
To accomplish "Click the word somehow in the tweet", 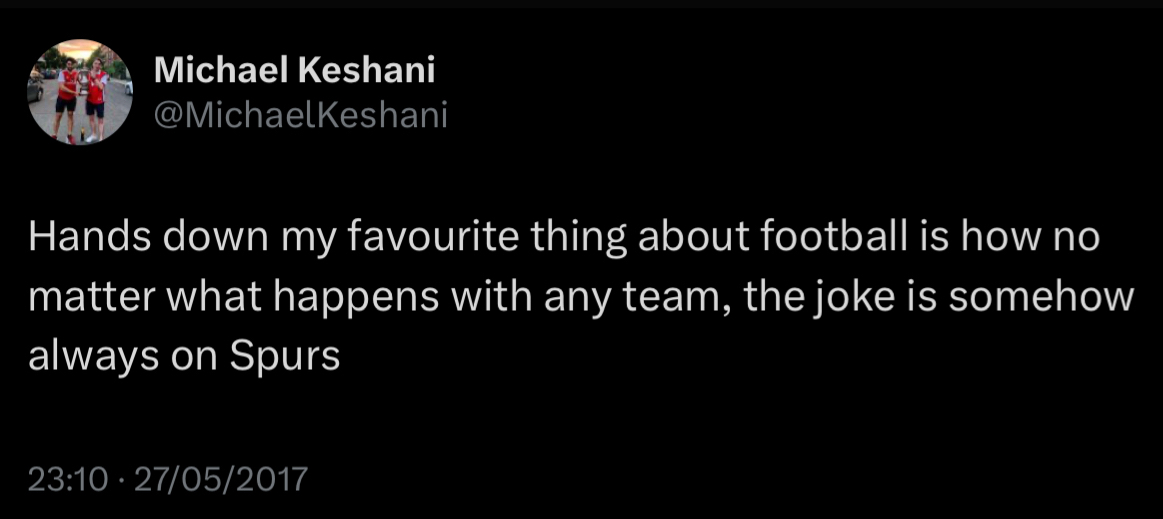I will click(x=1038, y=297).
